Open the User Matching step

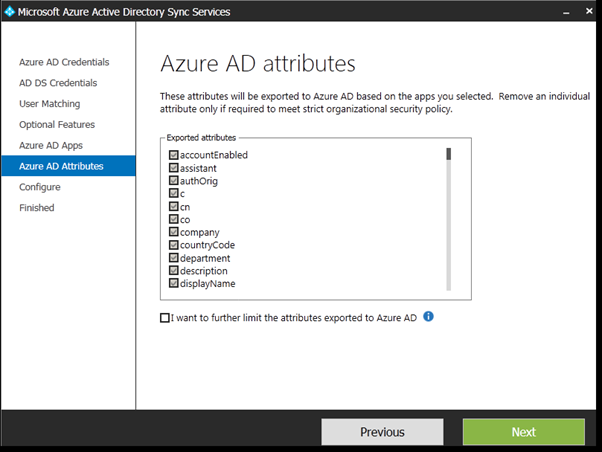[50, 104]
